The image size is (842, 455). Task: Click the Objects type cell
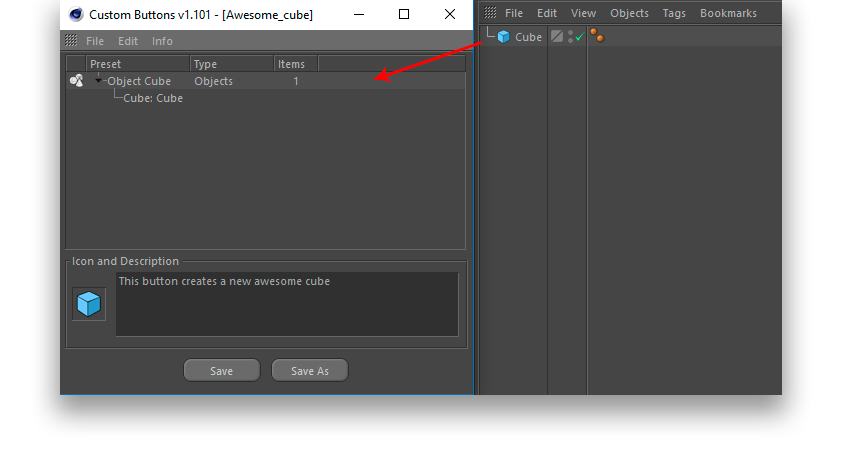point(214,81)
